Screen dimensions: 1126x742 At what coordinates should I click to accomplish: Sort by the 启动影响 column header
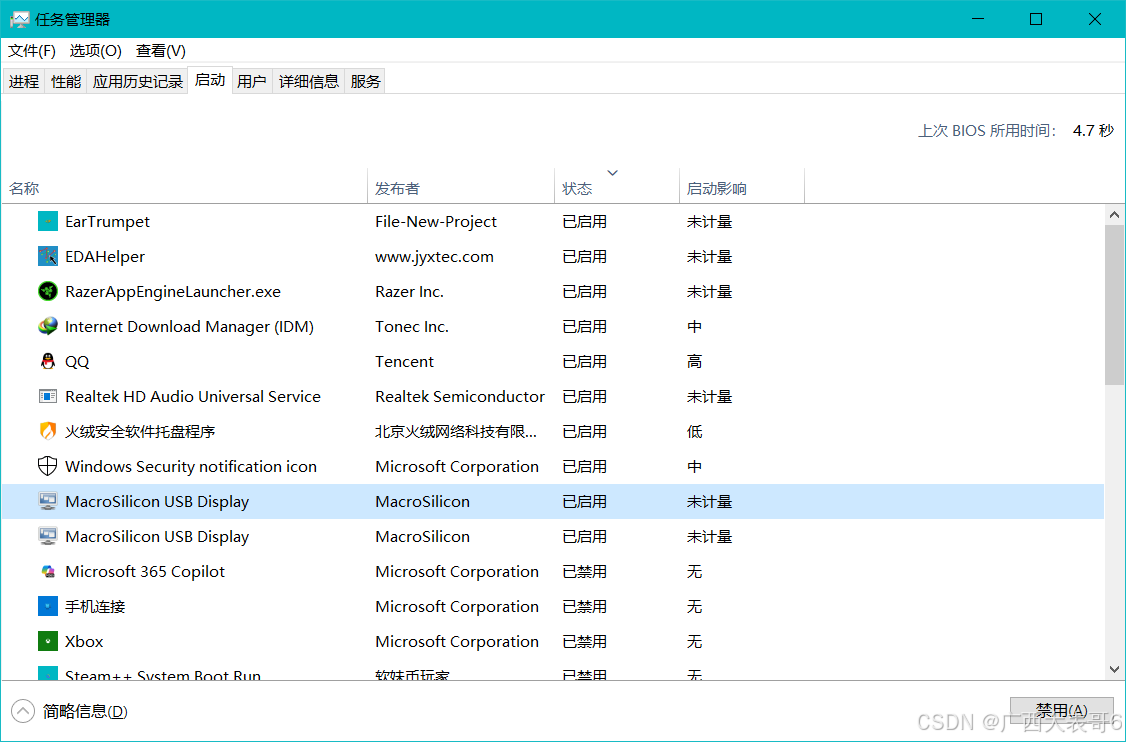tap(742, 188)
